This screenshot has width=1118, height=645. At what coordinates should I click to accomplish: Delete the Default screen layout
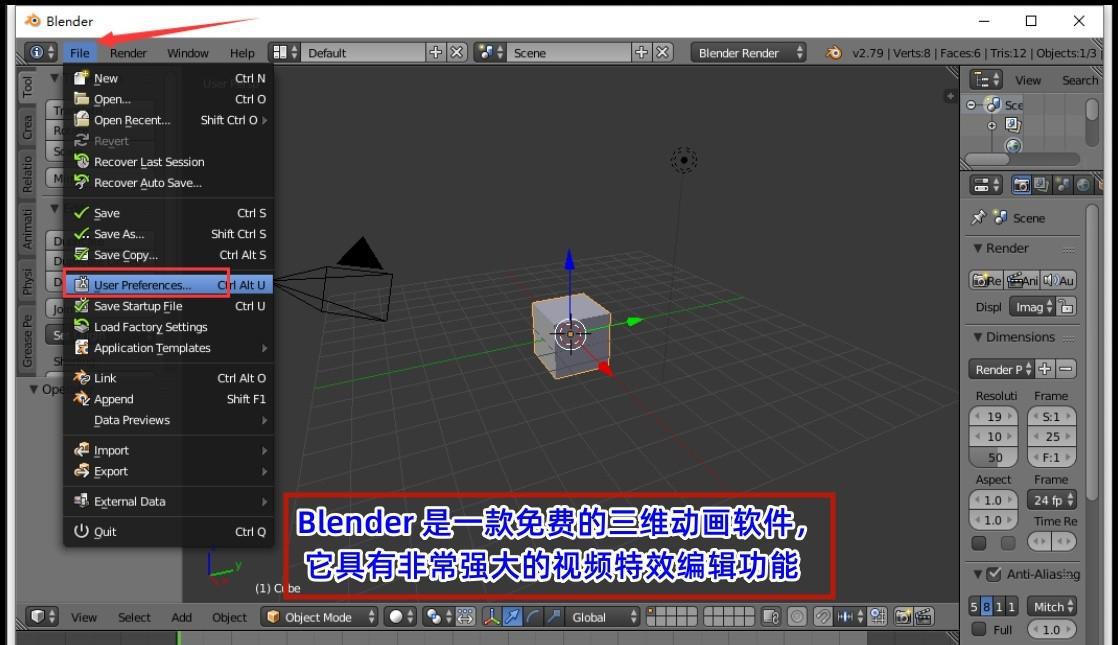(x=457, y=53)
